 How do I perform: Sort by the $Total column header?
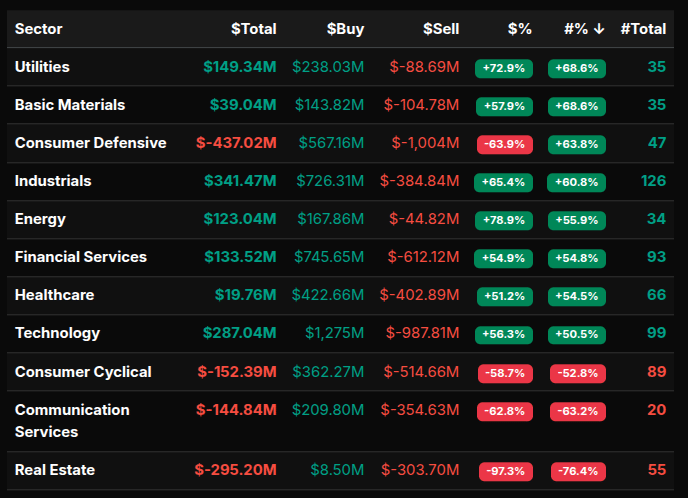coord(253,29)
